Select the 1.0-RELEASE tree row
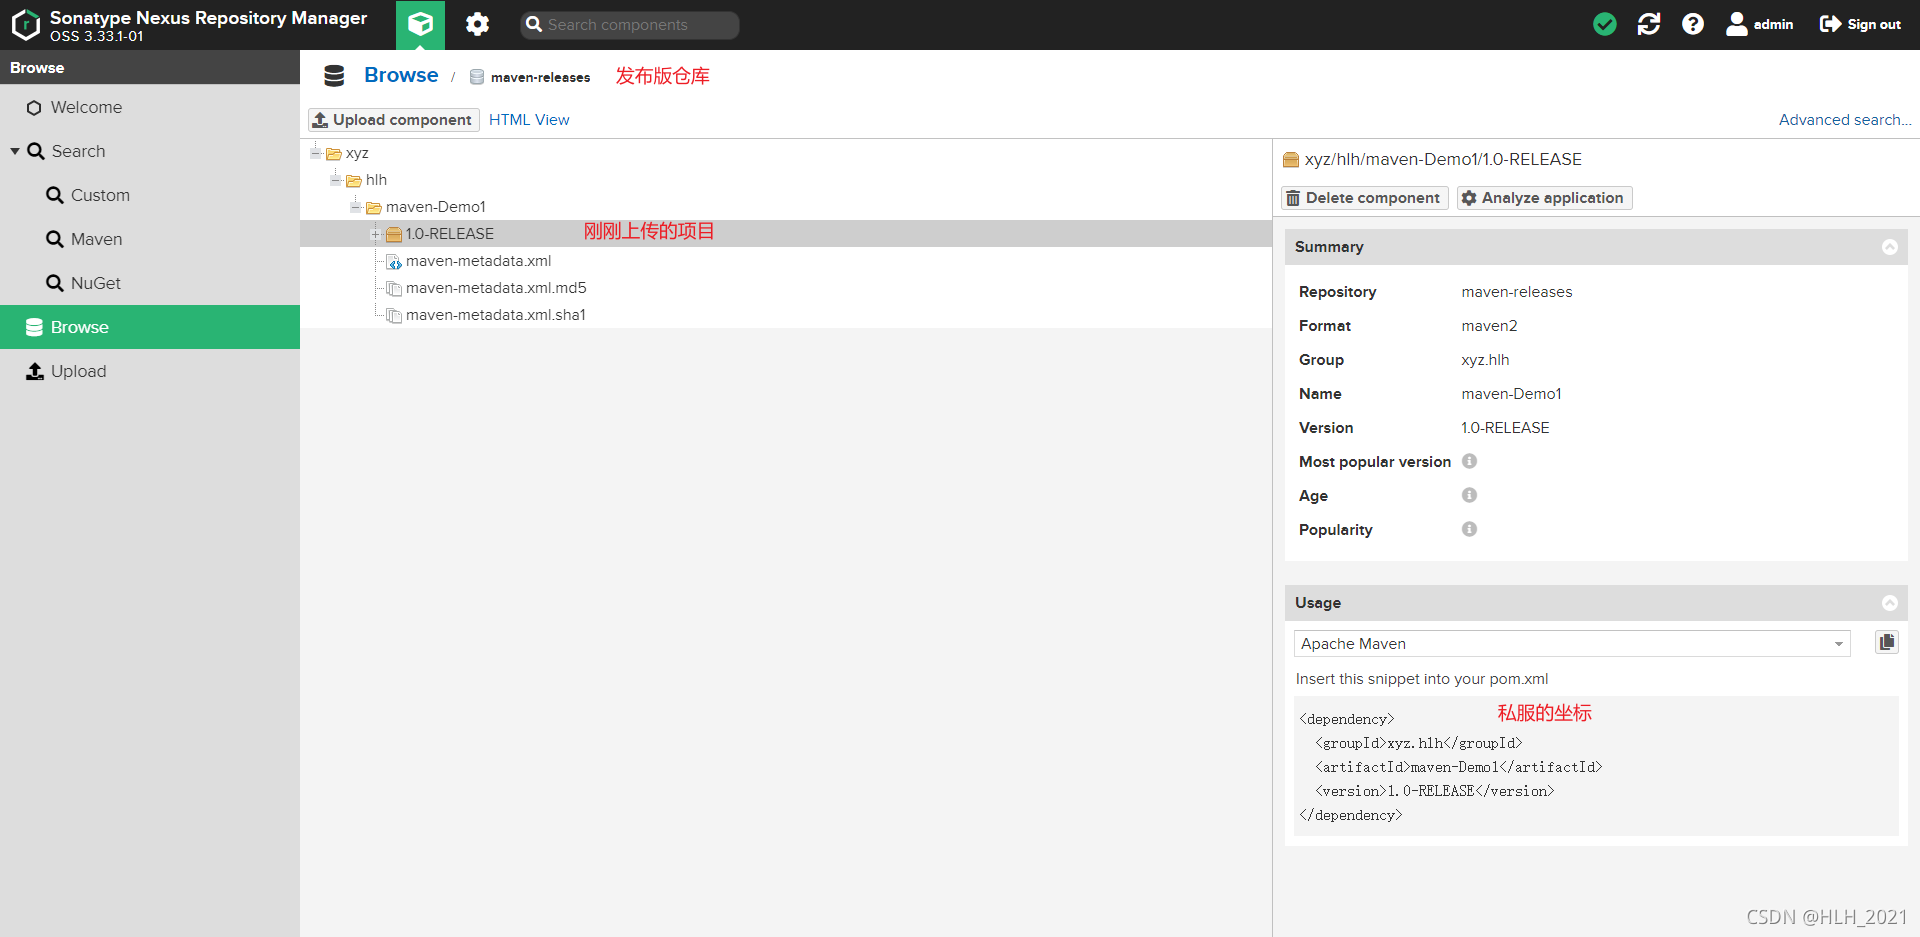The image size is (1920, 937). 786,234
